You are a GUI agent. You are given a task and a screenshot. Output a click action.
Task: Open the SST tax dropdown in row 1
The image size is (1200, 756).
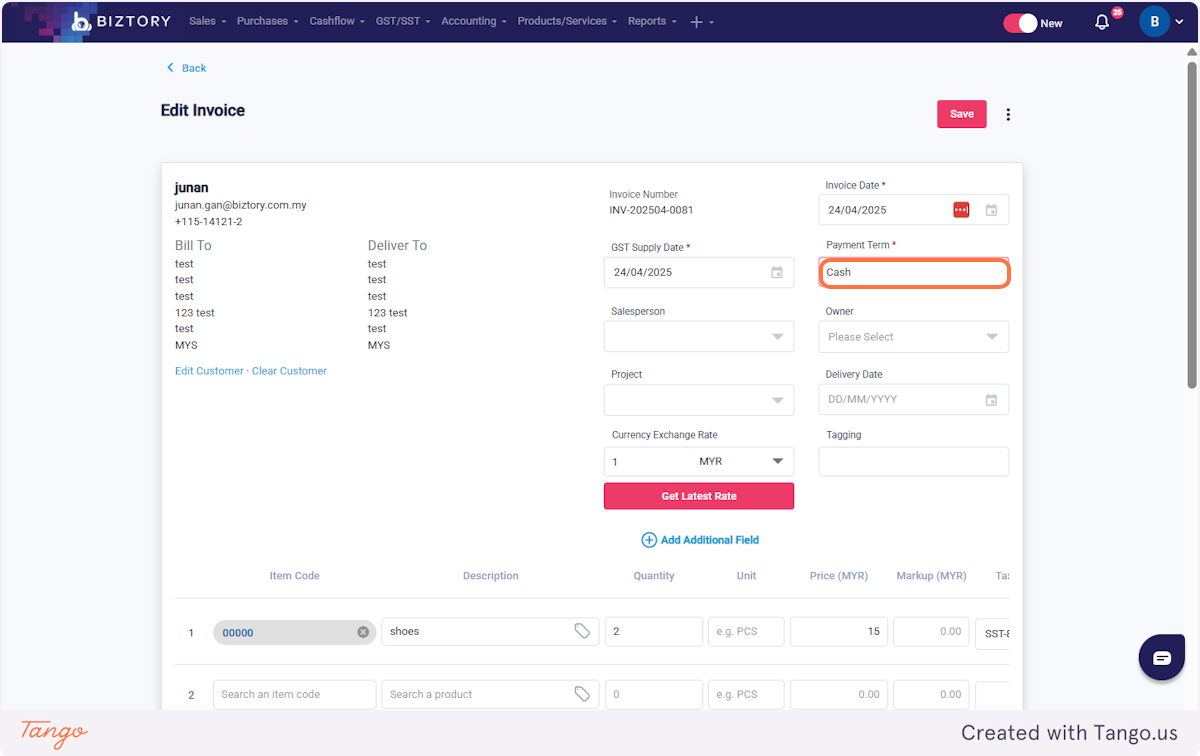(x=992, y=633)
